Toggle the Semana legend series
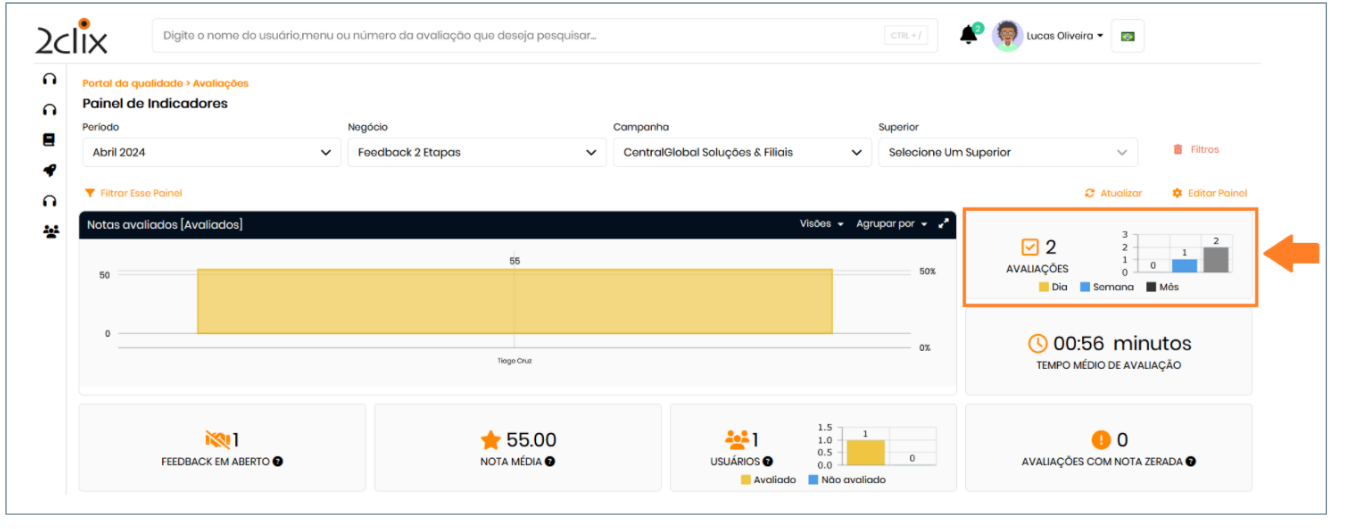The width and height of the screenshot is (1346, 529). (1107, 287)
